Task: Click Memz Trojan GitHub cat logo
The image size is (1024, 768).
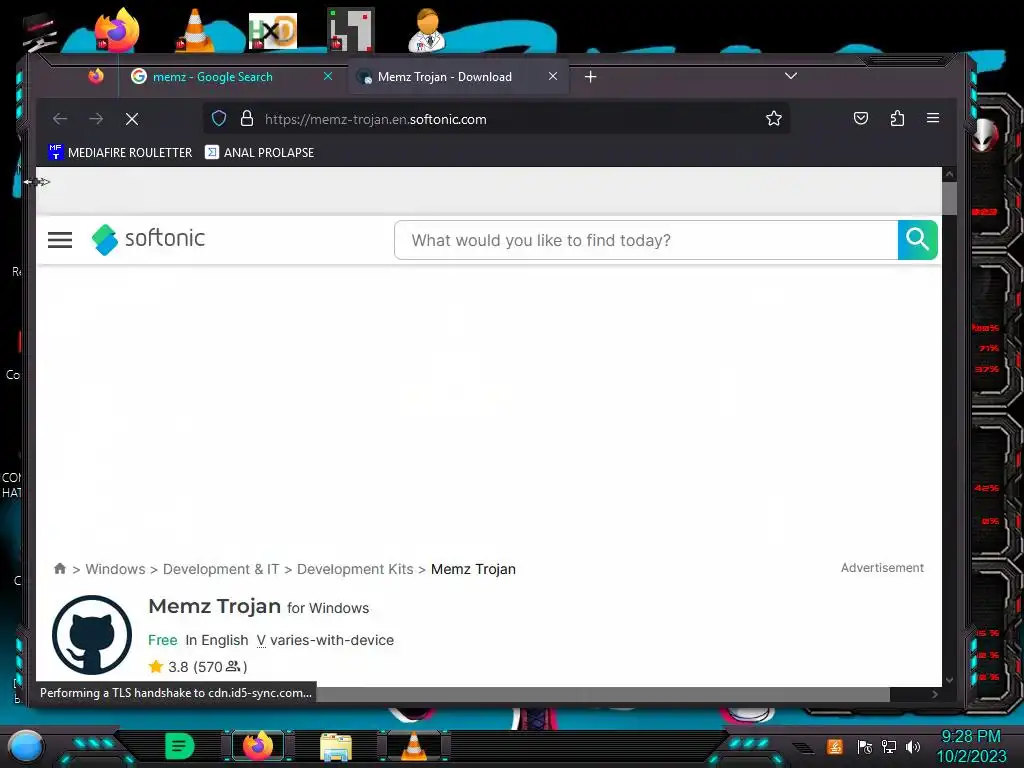Action: point(92,634)
